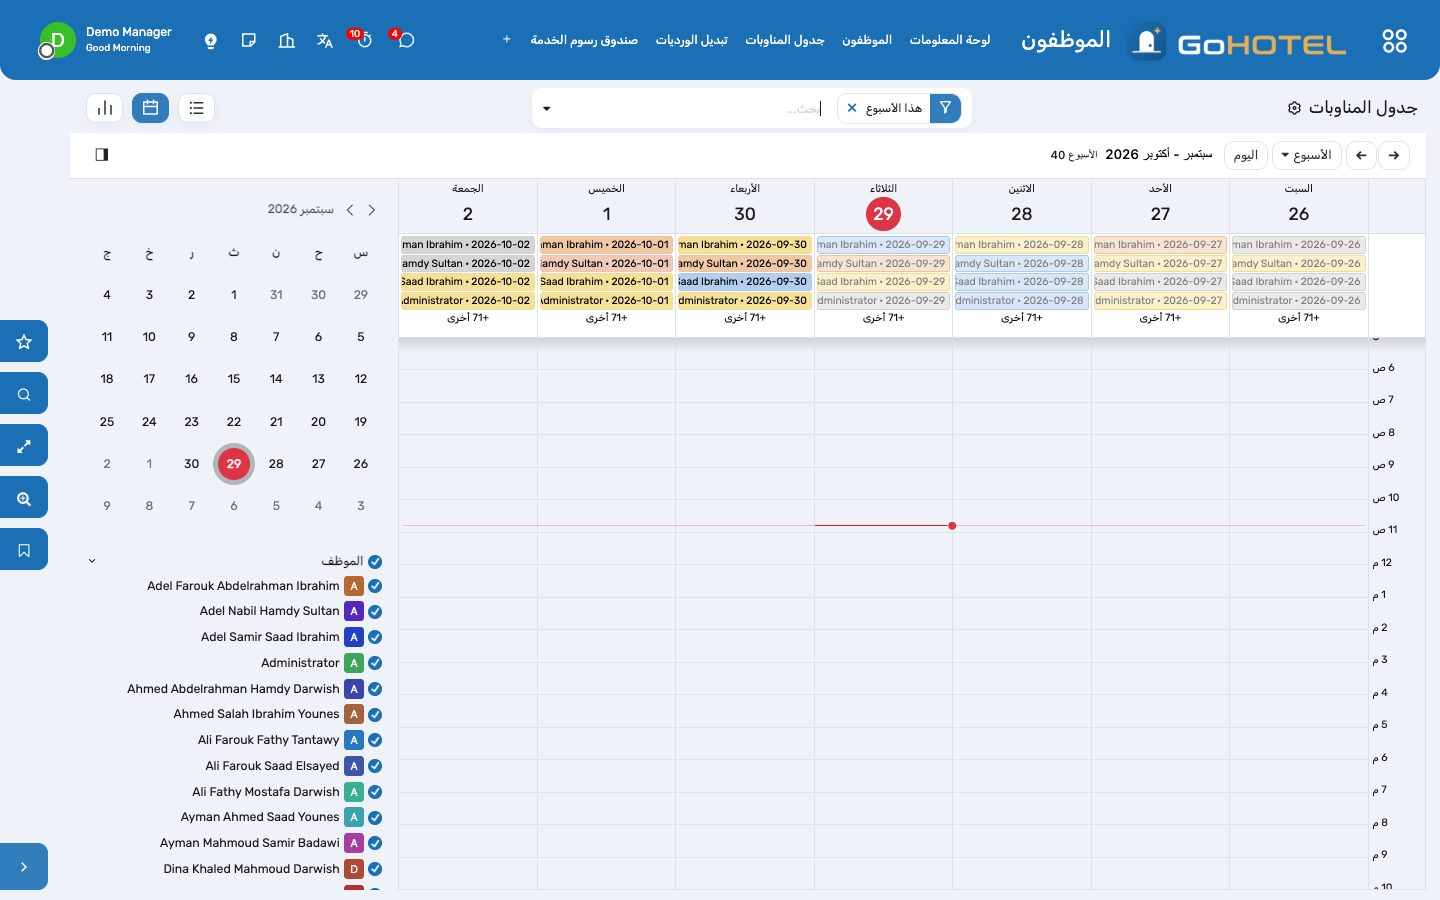
Task: Click the expand arrows side button
Action: point(24,446)
